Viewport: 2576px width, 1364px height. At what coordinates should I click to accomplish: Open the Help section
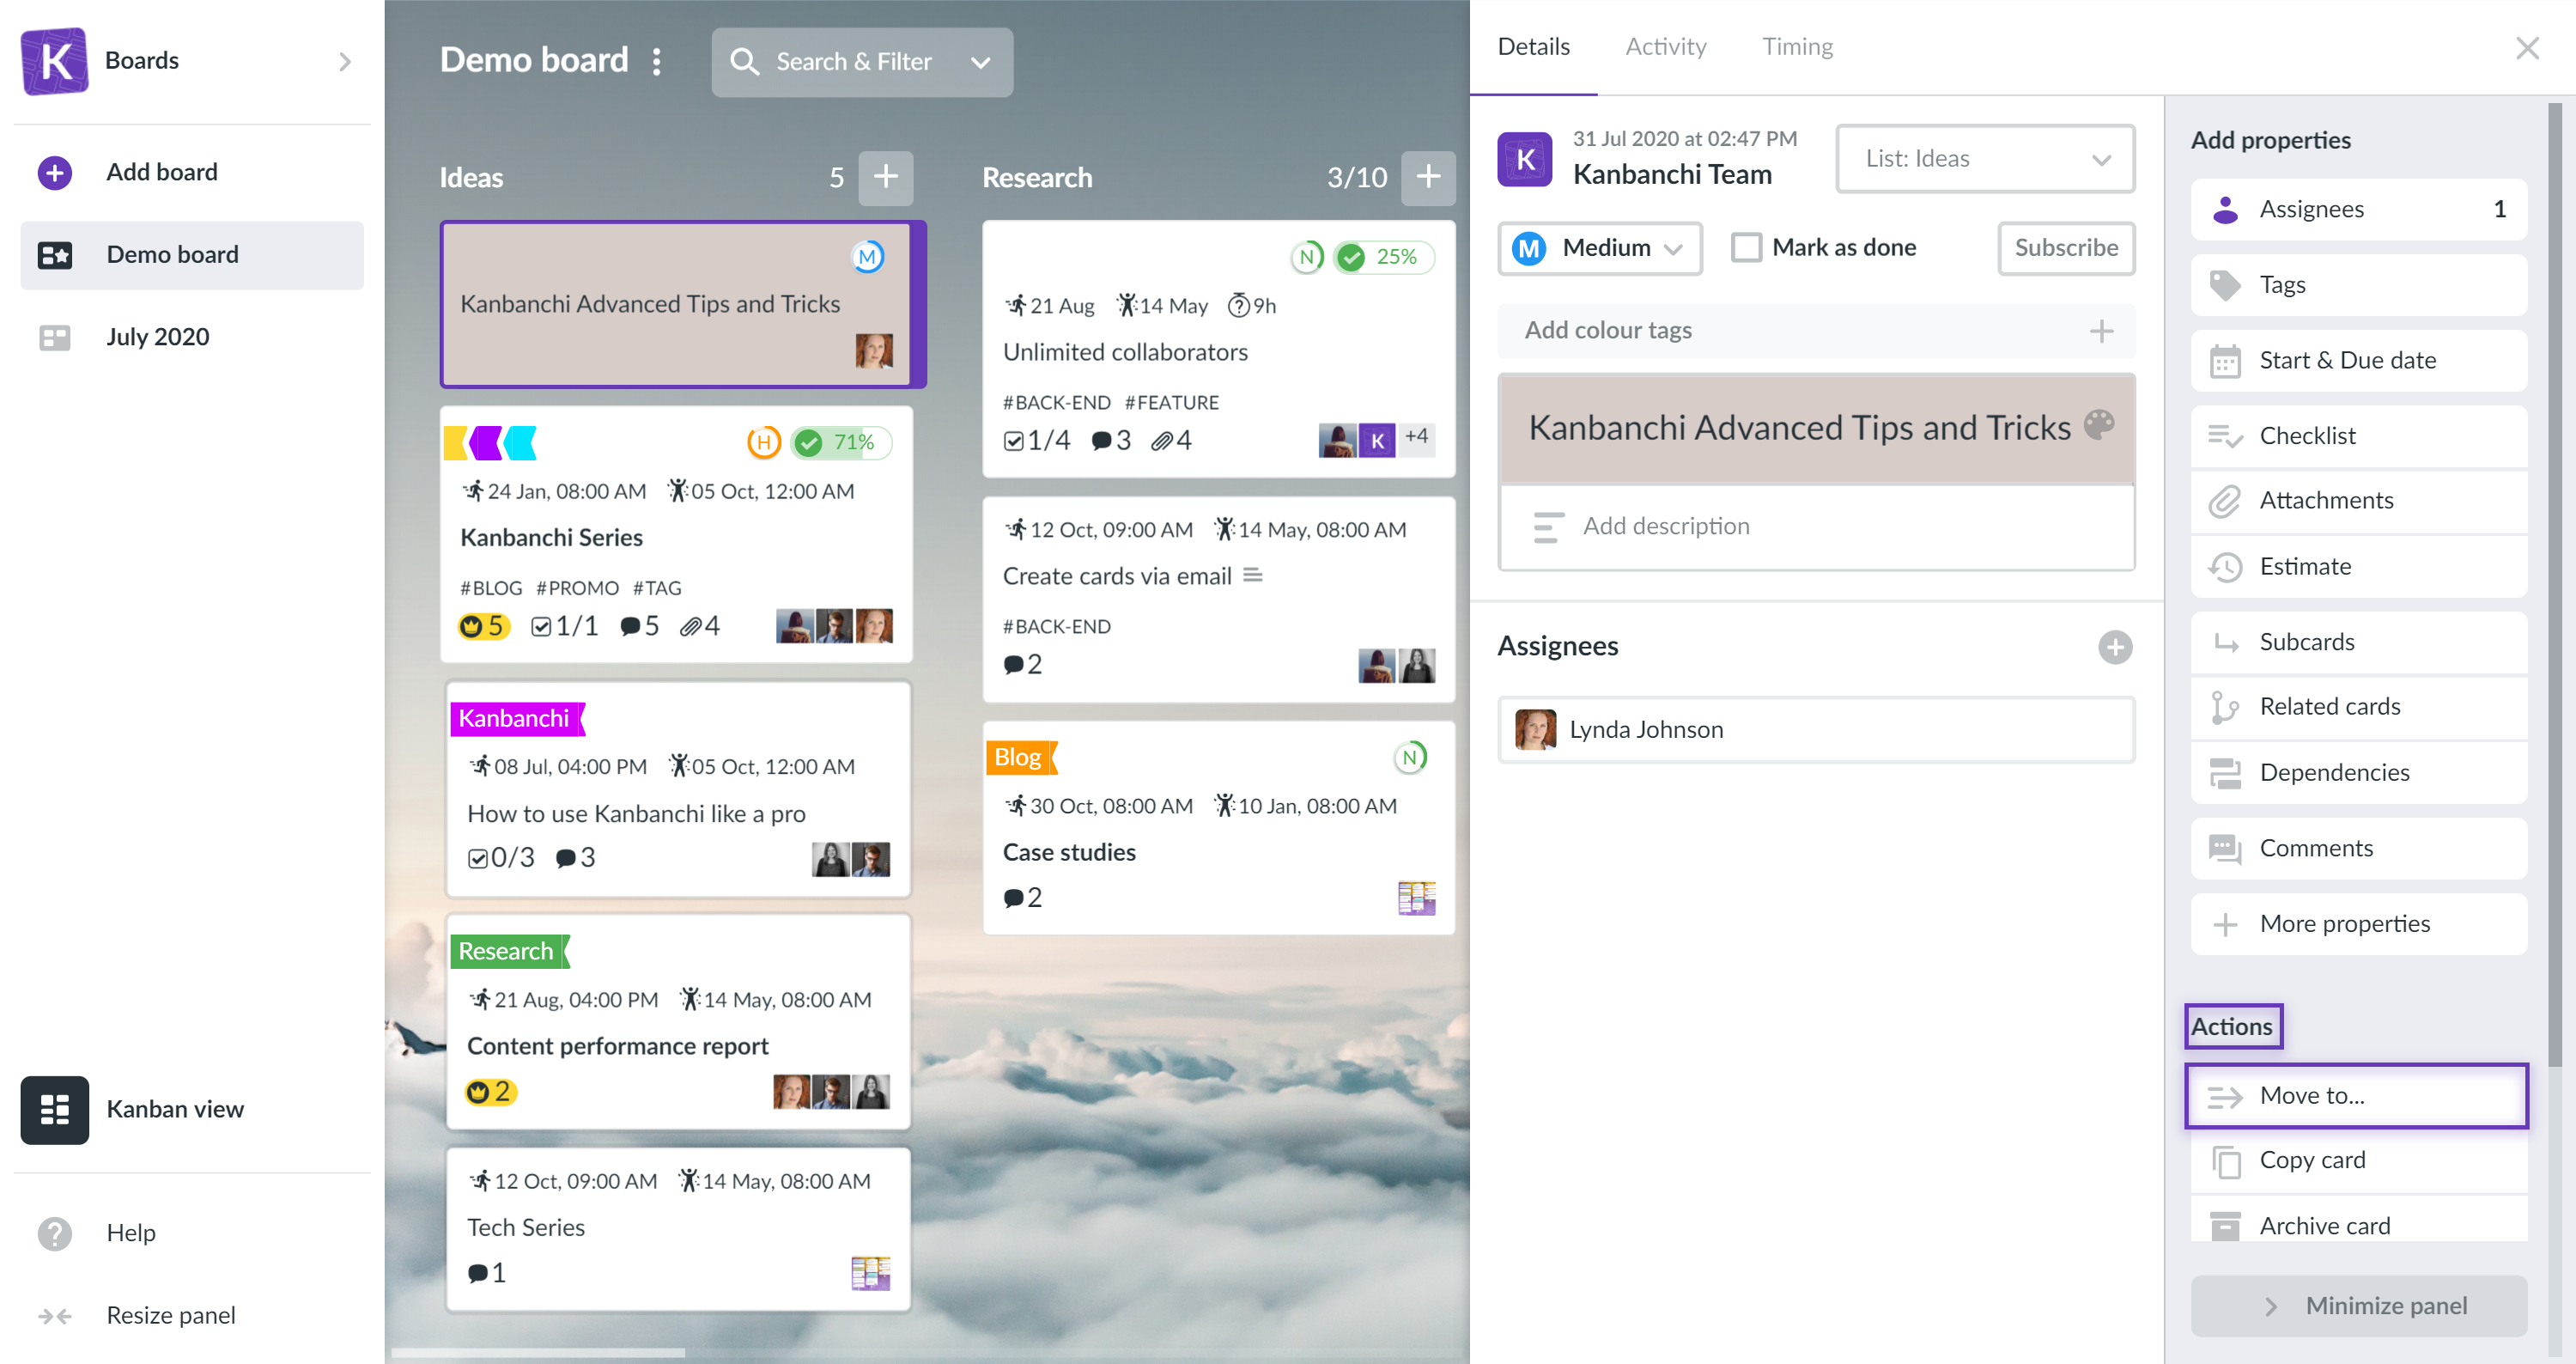pyautogui.click(x=130, y=1233)
